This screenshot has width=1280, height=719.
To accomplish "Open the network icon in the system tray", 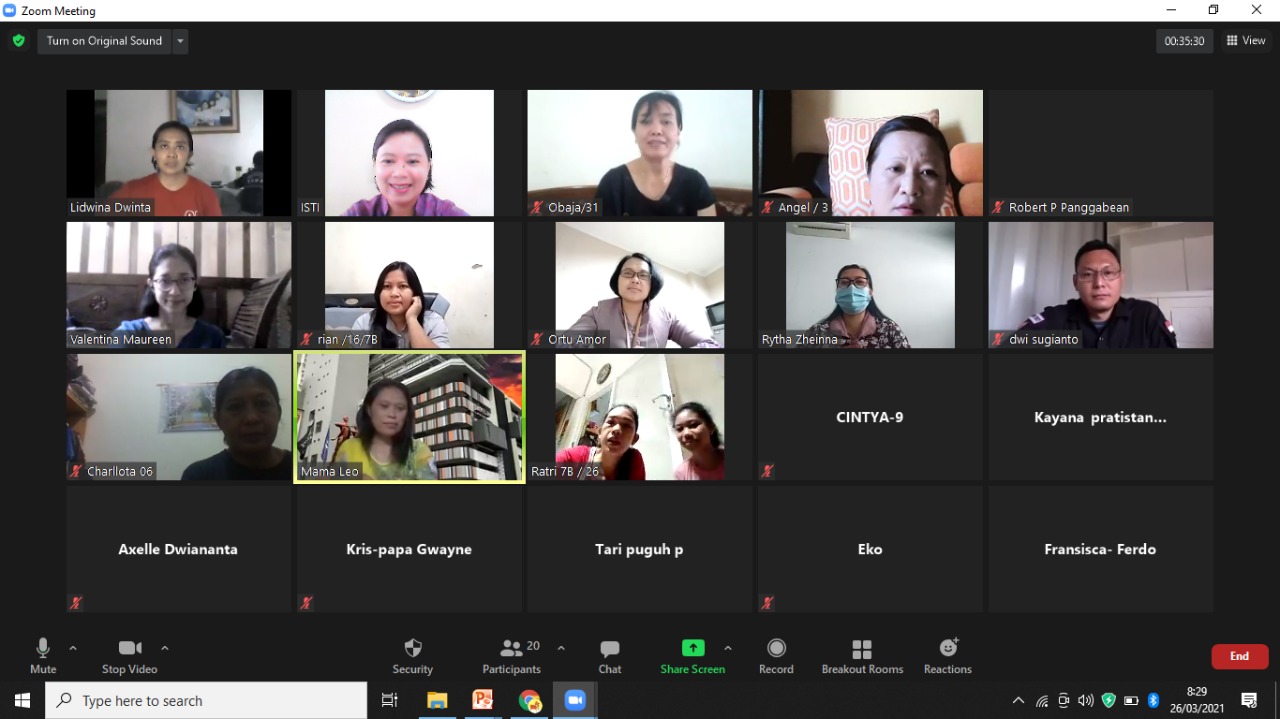I will coord(1042,700).
